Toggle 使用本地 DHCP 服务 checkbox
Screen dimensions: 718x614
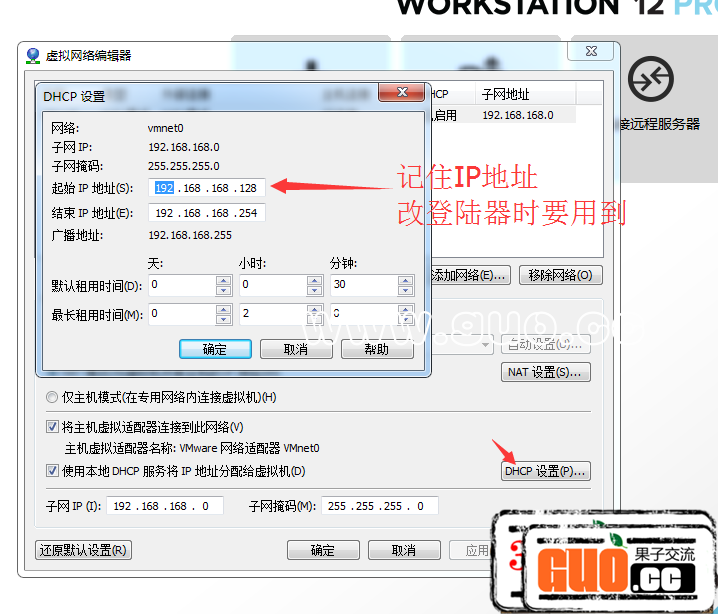(x=54, y=471)
